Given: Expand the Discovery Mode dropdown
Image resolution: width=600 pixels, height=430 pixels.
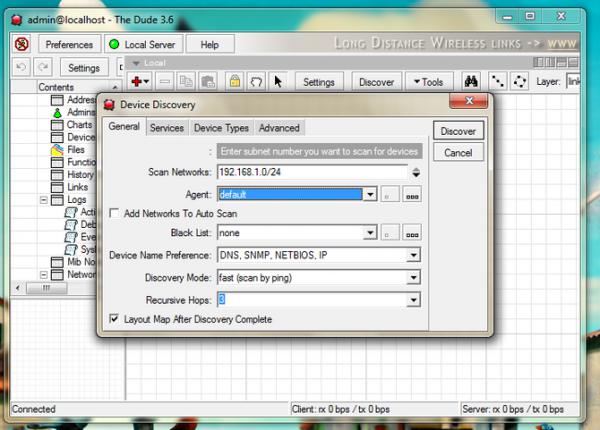Looking at the screenshot, I should pos(414,277).
